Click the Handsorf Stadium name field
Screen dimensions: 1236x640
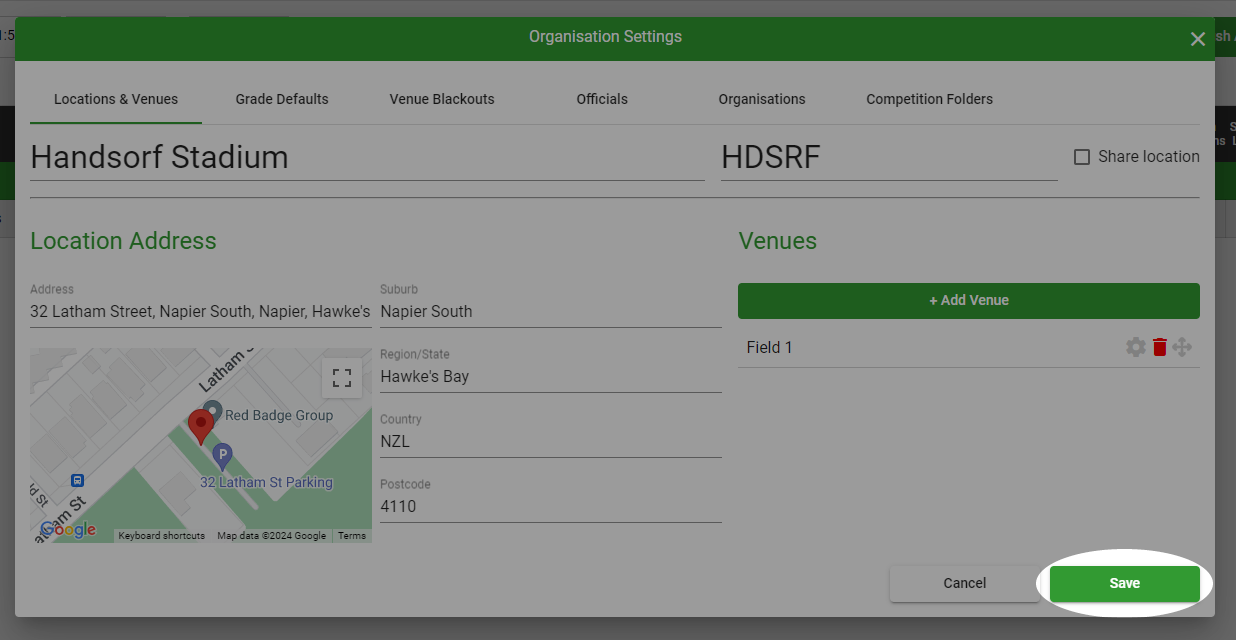click(367, 157)
